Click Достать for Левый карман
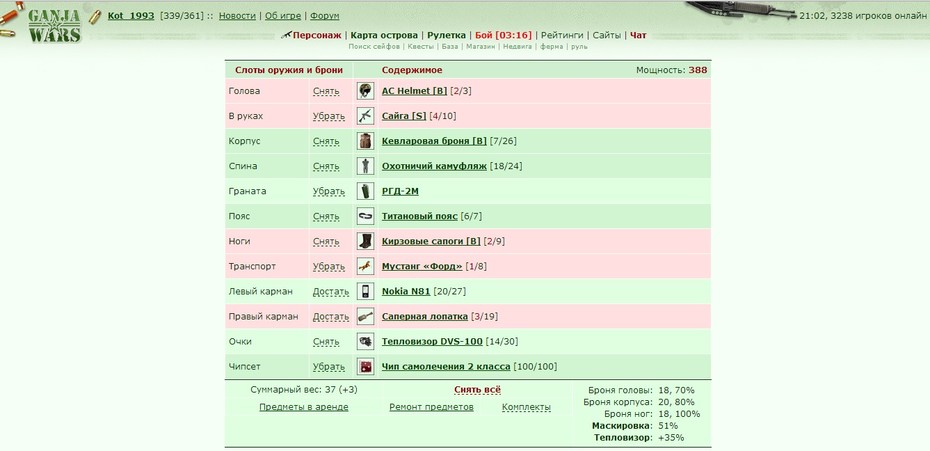930x451 pixels. 331,291
